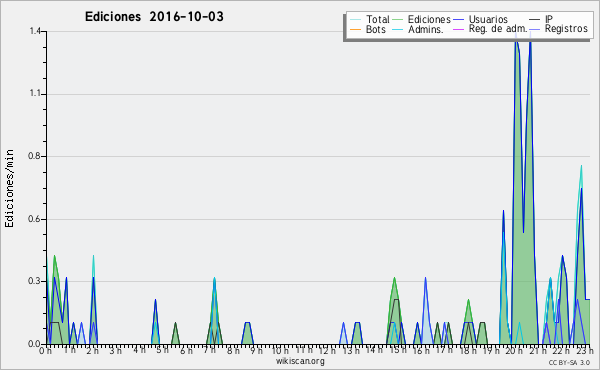Click the y-axis value 0.8
Screen dimensions: 600x370
(34, 156)
